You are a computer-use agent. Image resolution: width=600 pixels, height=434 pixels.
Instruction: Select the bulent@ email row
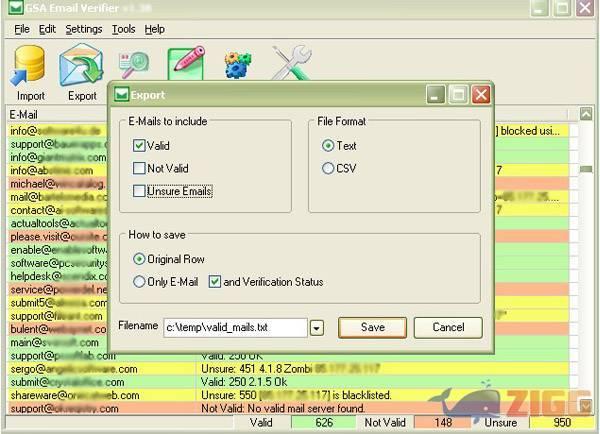coord(57,329)
